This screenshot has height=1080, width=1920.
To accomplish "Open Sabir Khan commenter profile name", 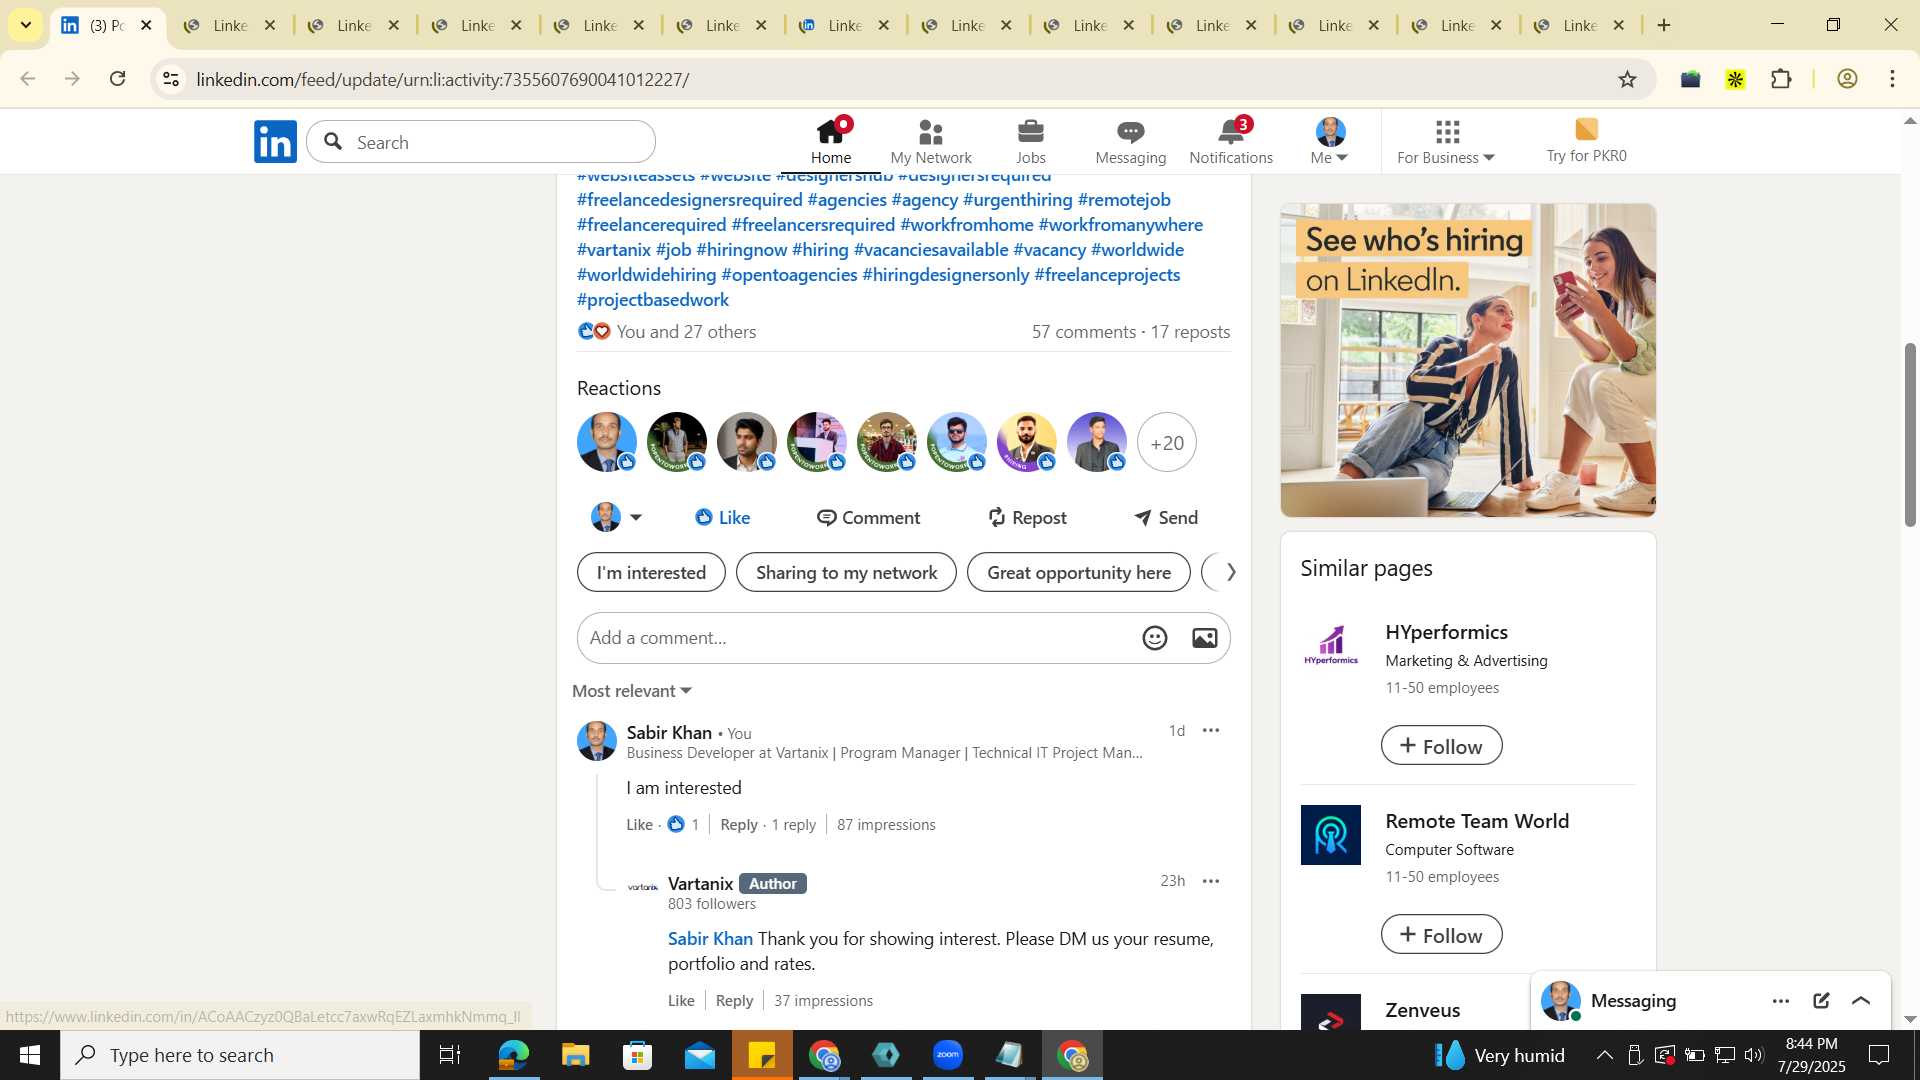I will click(669, 732).
